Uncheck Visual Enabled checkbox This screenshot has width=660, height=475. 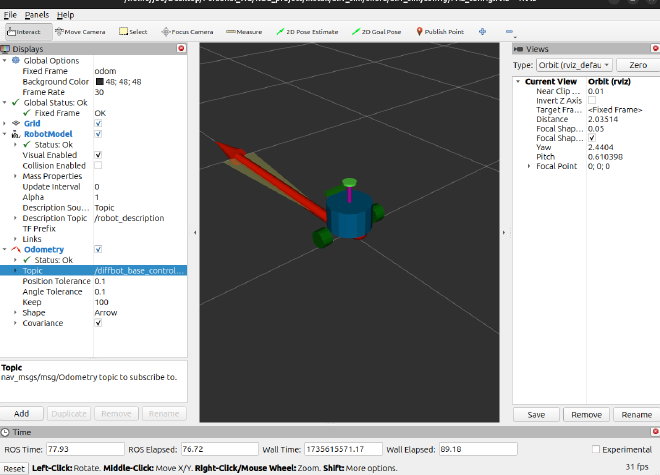98,155
